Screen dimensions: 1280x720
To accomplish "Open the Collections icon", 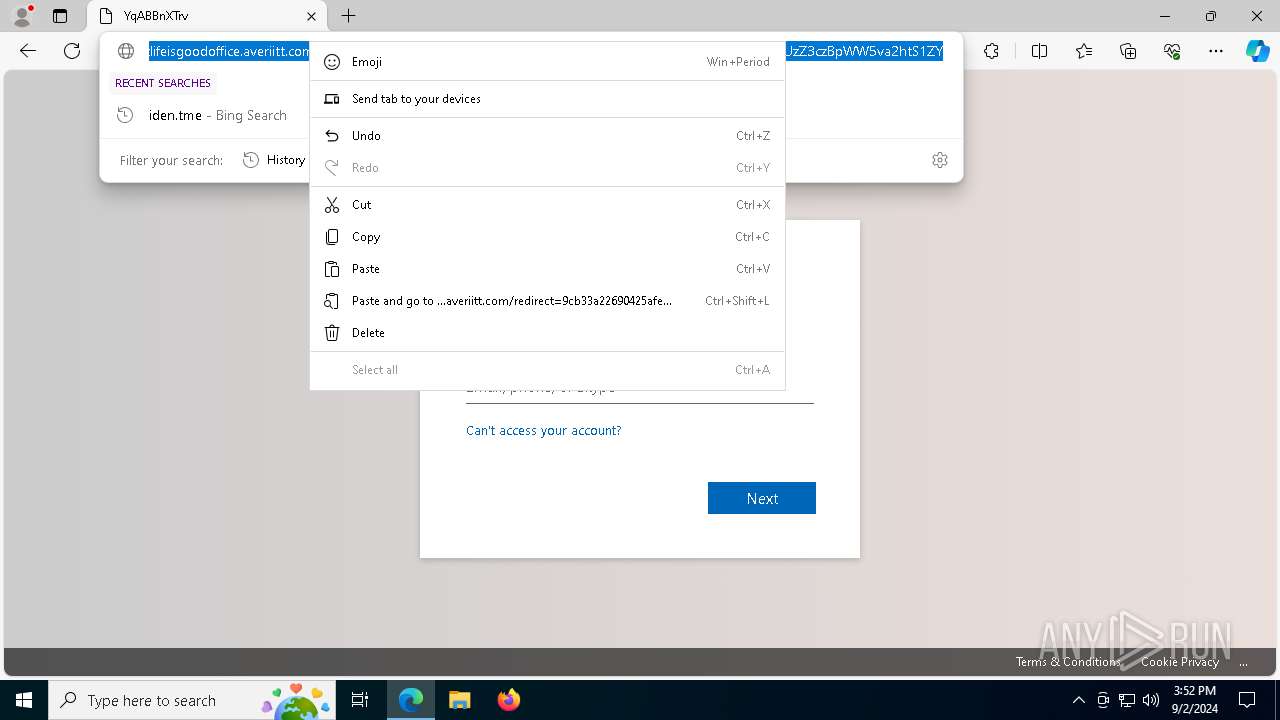I will pyautogui.click(x=1128, y=51).
